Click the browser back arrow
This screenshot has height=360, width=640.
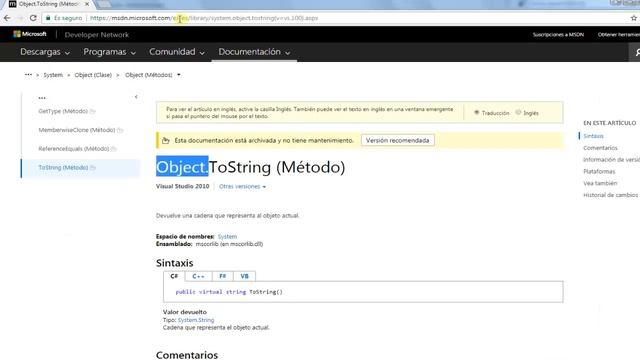(7, 18)
